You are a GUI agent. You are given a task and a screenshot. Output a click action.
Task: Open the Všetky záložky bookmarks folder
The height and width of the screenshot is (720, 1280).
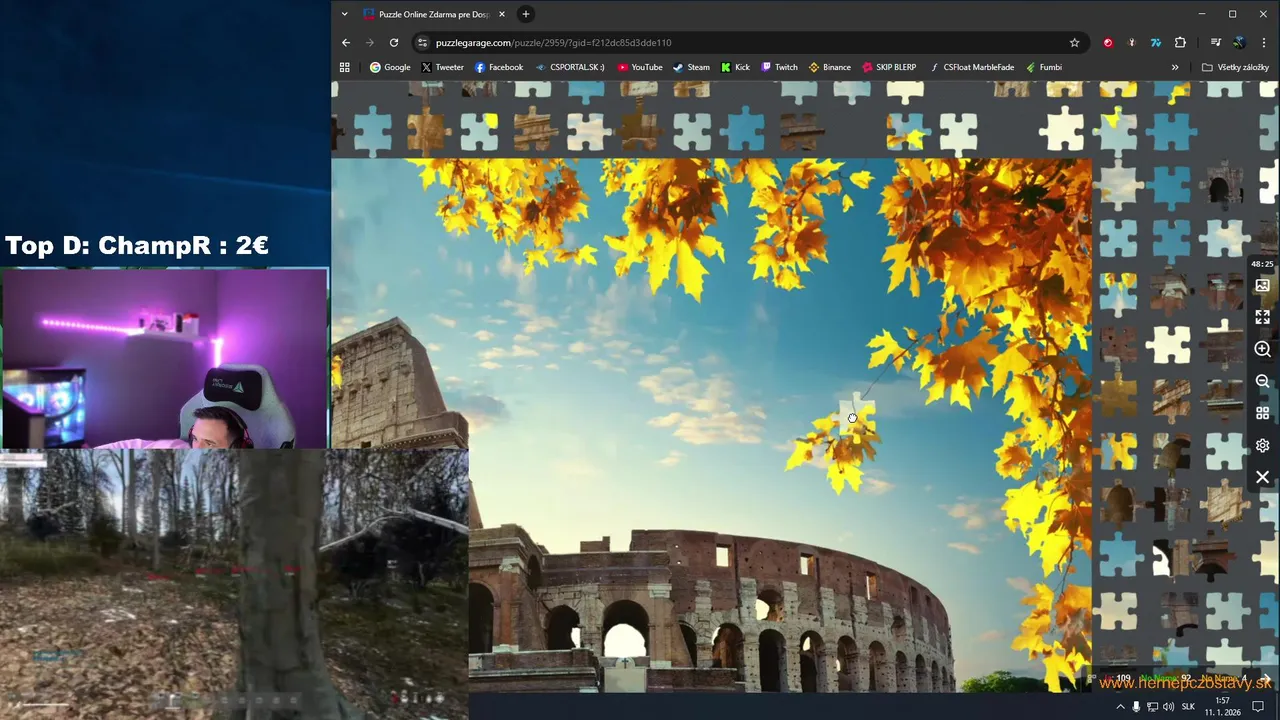(1236, 67)
